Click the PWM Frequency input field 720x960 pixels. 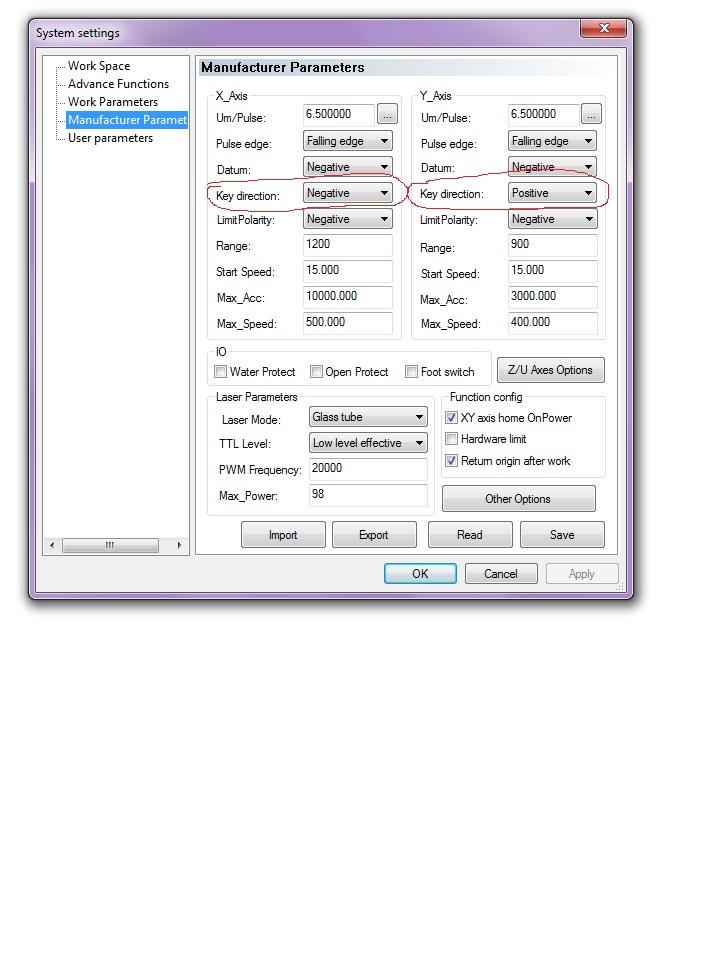pos(367,469)
